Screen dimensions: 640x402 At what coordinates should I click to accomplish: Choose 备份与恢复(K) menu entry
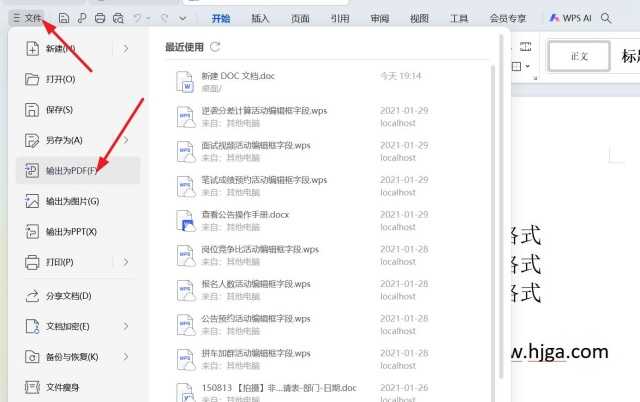pyautogui.click(x=78, y=357)
